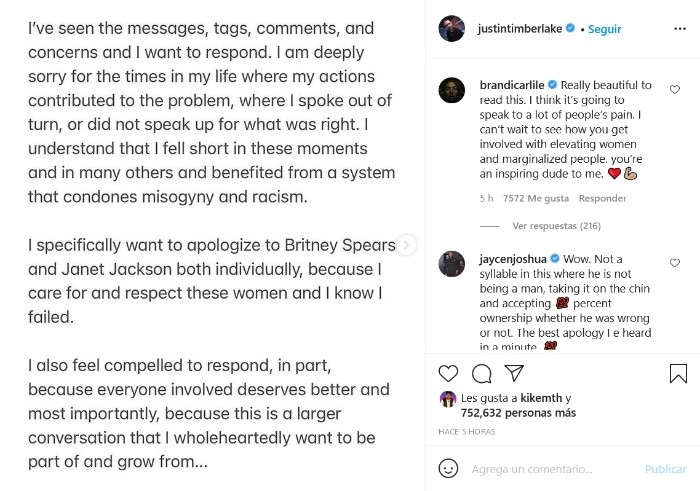Click the Seguir follow button

(x=604, y=29)
